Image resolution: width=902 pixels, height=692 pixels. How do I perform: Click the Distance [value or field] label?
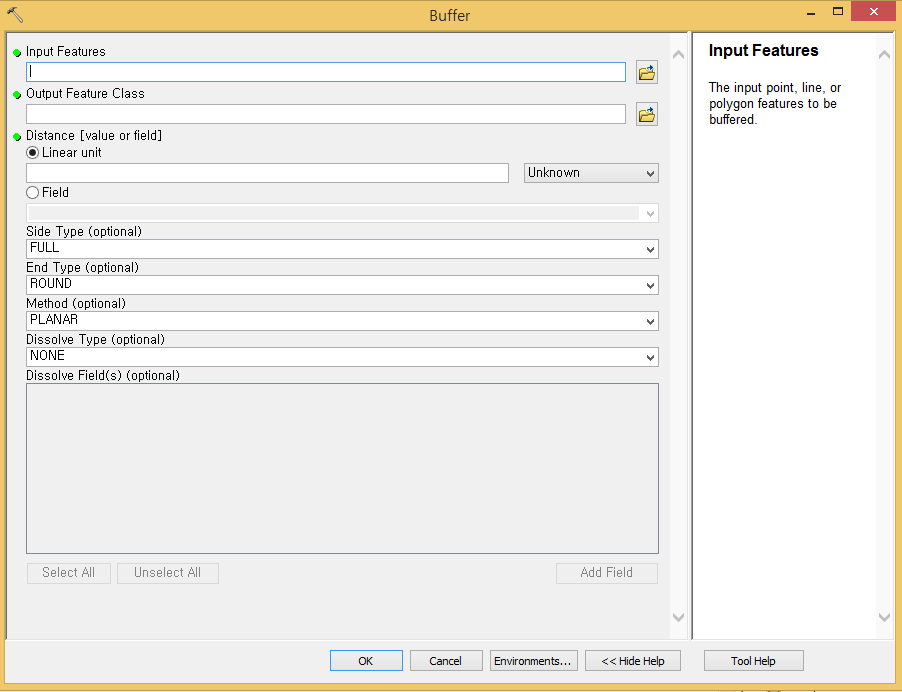[x=94, y=136]
